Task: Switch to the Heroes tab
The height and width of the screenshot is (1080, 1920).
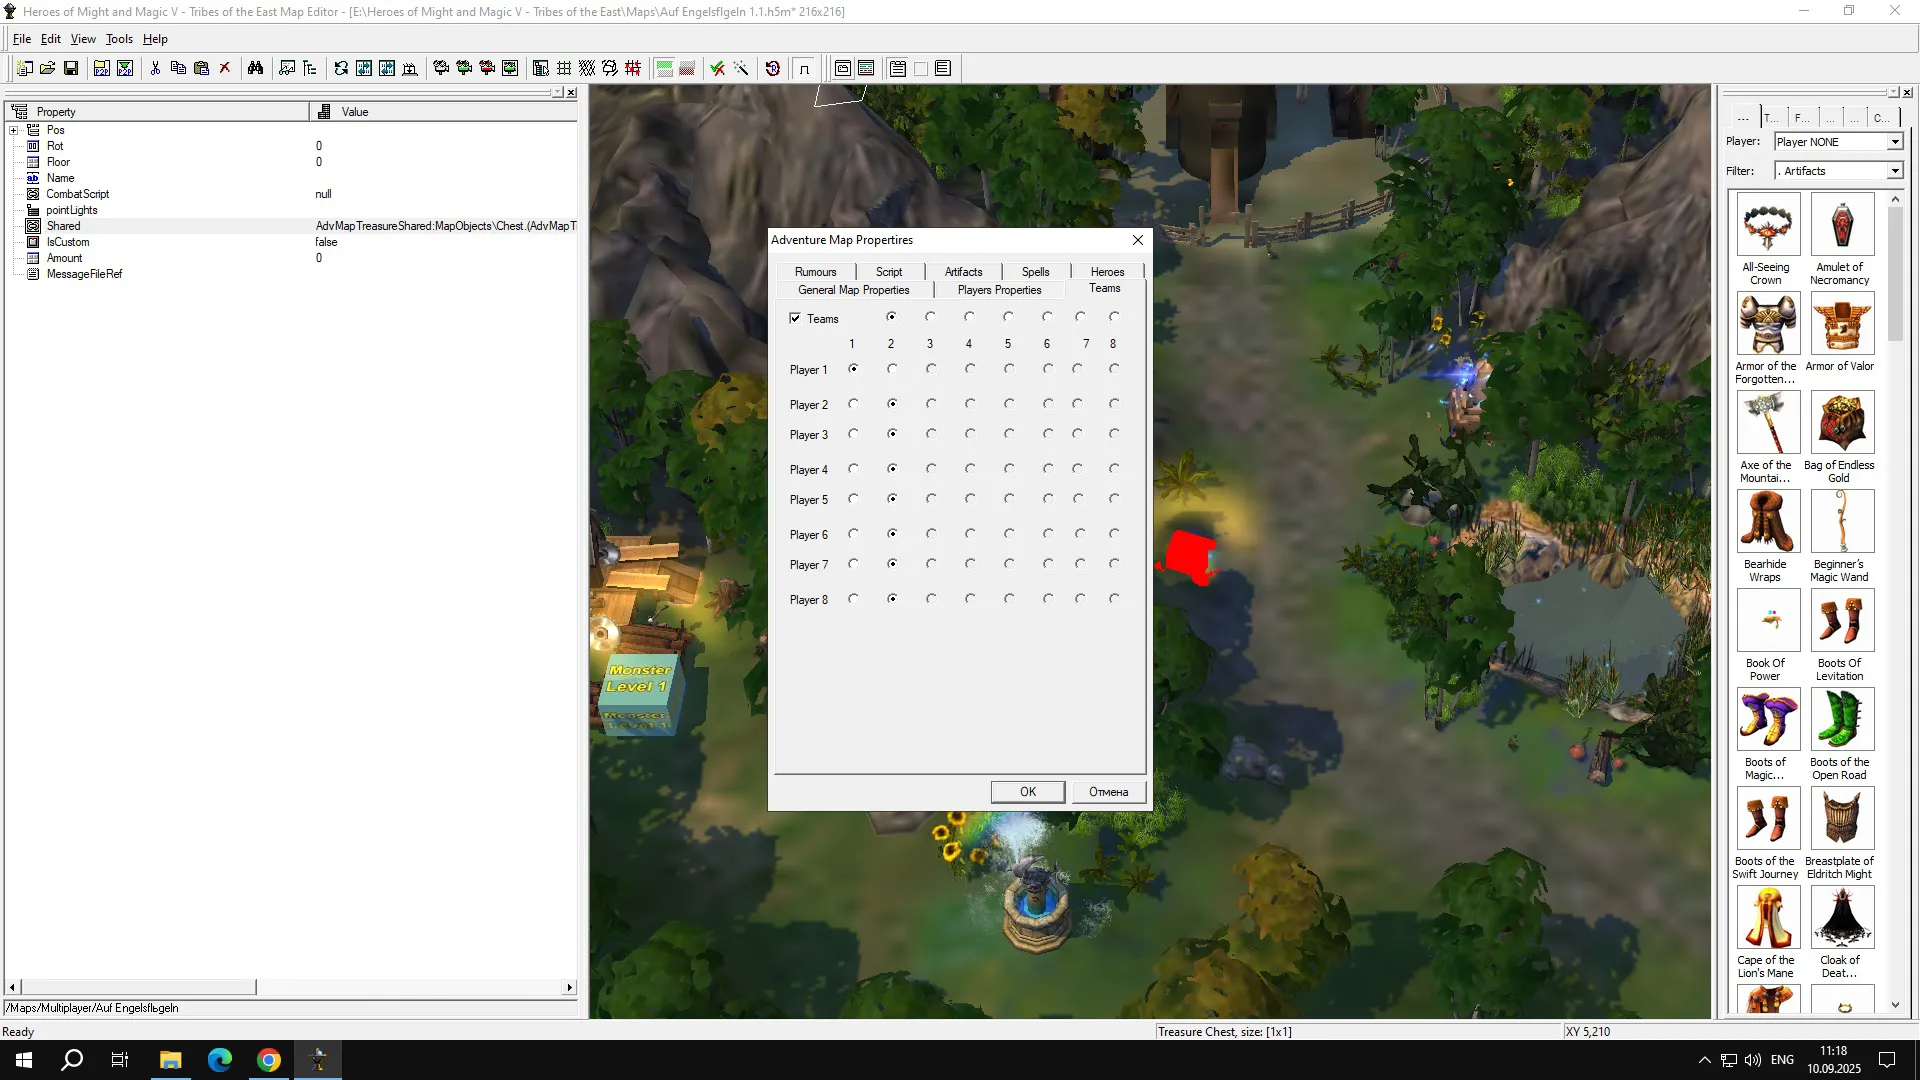Action: pyautogui.click(x=1108, y=272)
